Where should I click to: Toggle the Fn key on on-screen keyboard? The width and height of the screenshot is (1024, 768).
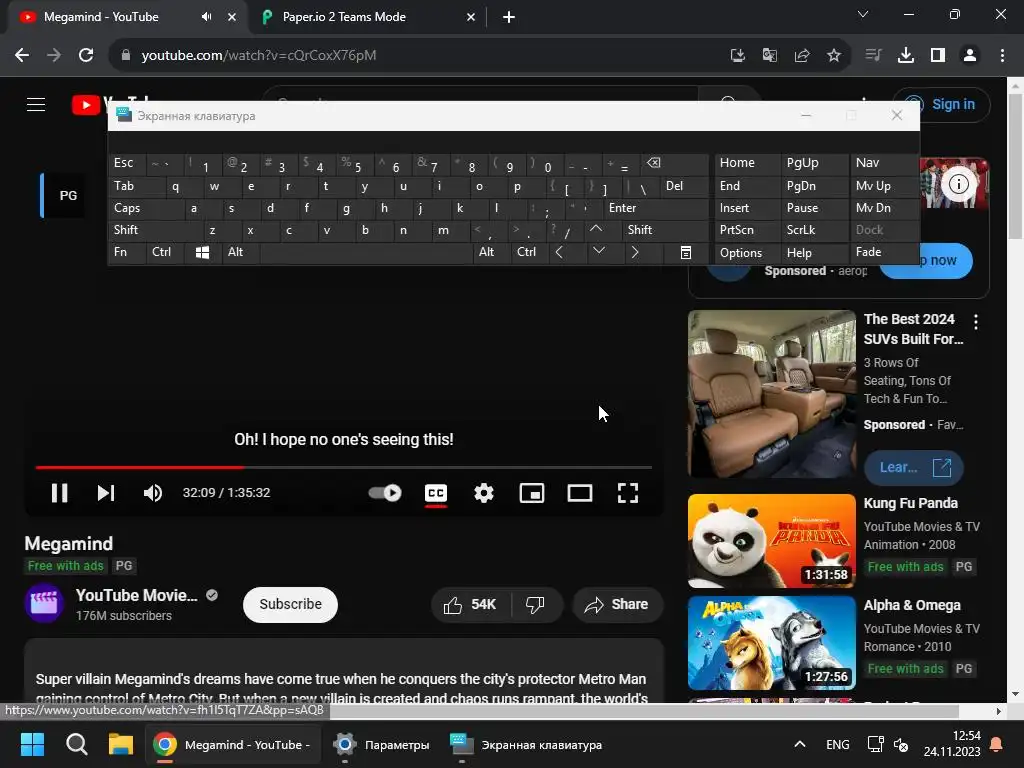click(x=127, y=252)
